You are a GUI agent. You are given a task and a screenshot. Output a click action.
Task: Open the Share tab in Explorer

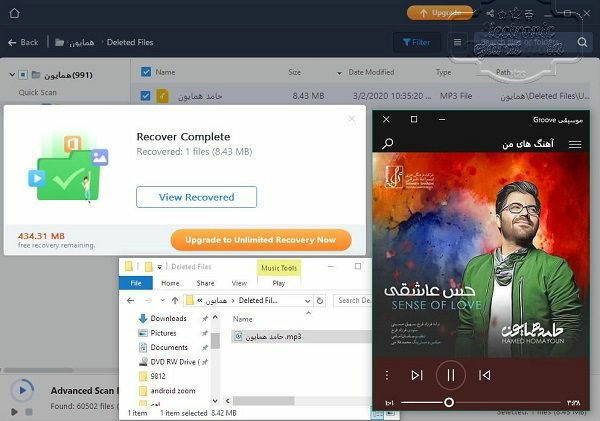pos(205,283)
